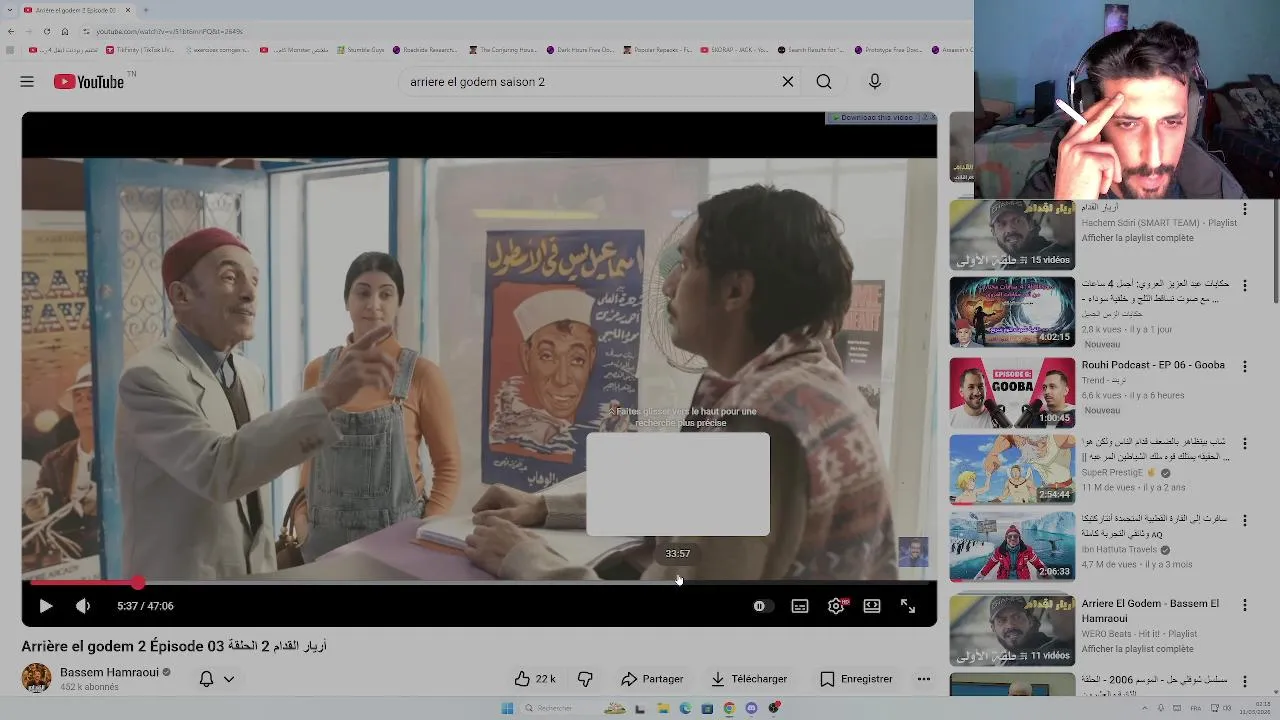Open options for 4:02:15 video
Screen dimensions: 1280x720
1245,286
